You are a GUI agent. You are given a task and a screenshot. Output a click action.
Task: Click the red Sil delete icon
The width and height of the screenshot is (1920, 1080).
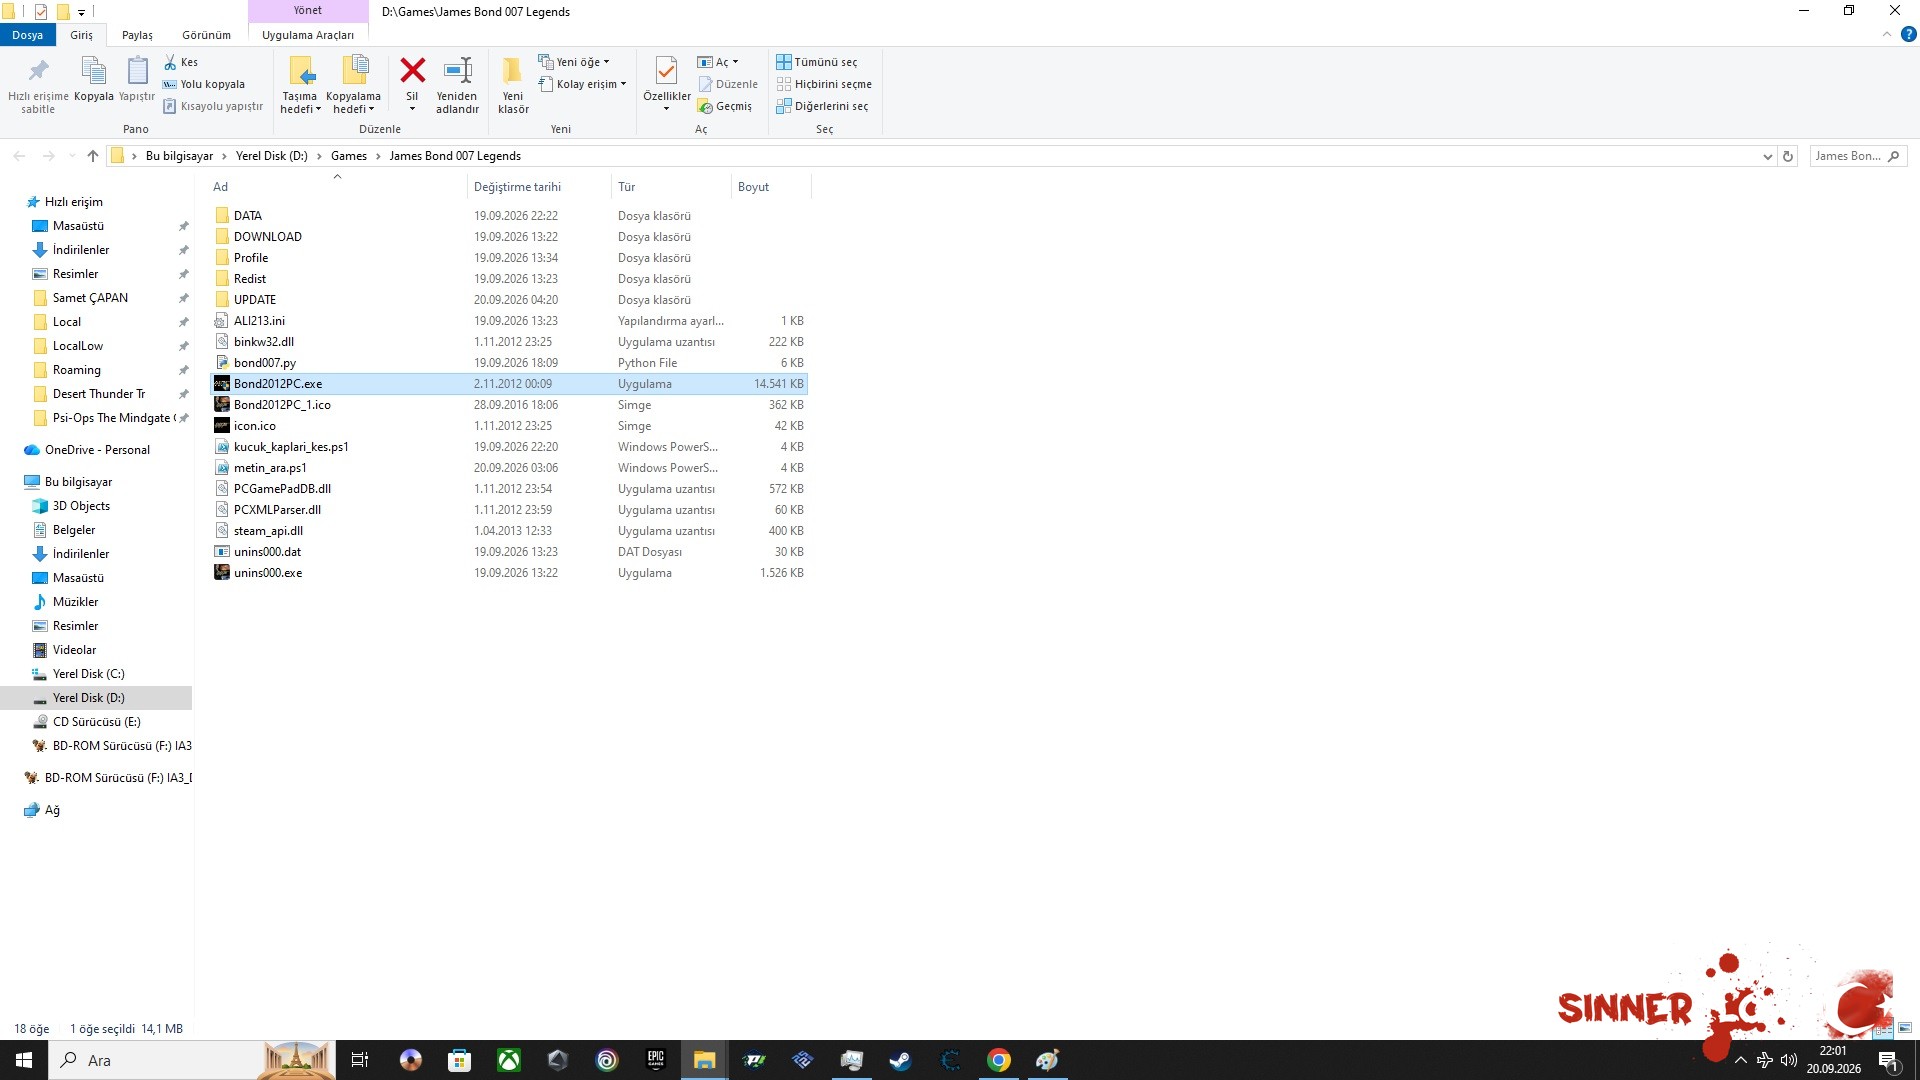pos(412,71)
